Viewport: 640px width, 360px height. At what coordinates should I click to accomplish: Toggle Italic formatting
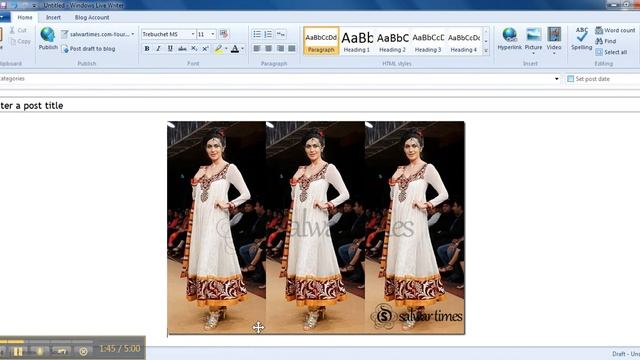(158, 49)
